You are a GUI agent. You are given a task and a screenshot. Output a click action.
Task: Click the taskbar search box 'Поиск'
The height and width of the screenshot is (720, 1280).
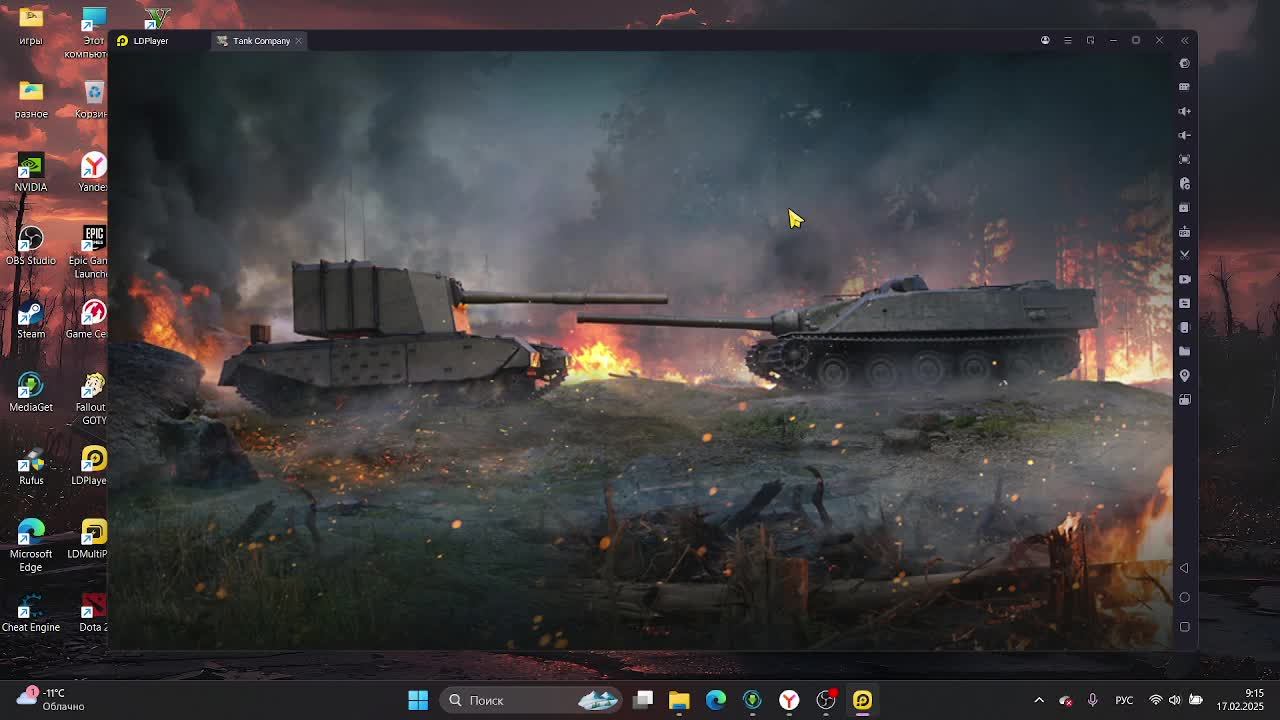(x=533, y=700)
